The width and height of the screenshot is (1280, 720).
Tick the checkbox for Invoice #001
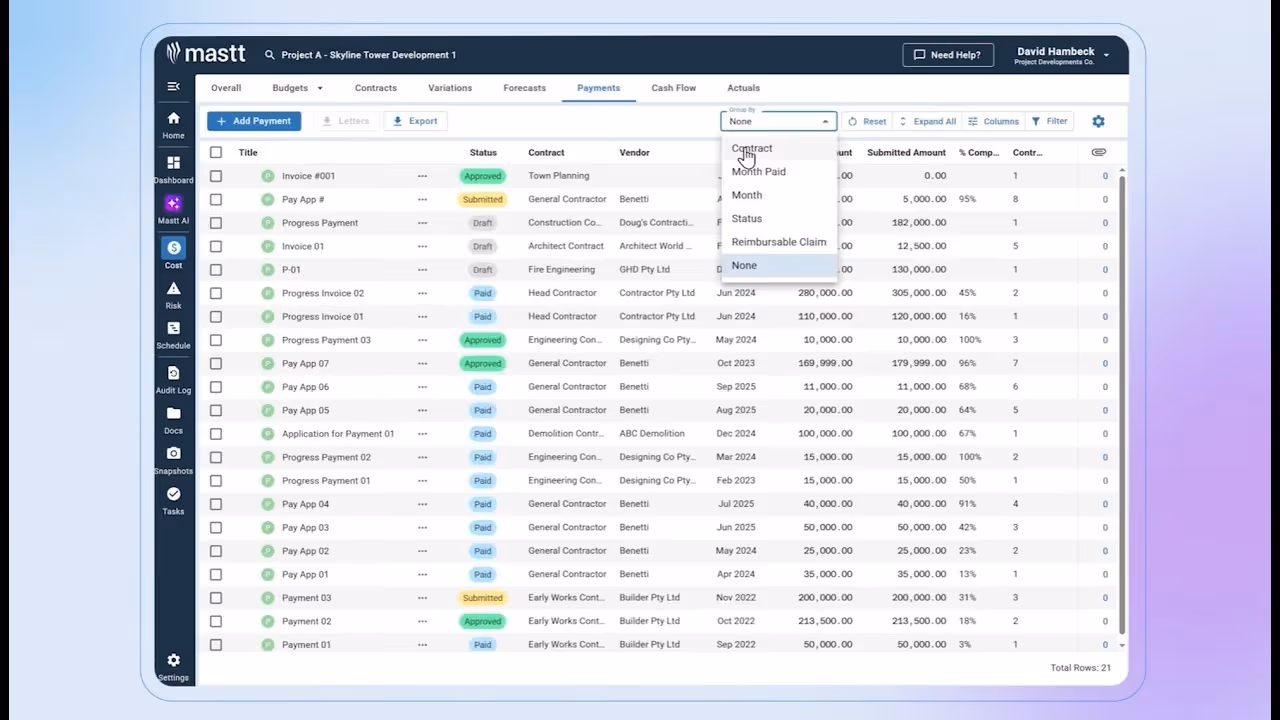pos(215,175)
